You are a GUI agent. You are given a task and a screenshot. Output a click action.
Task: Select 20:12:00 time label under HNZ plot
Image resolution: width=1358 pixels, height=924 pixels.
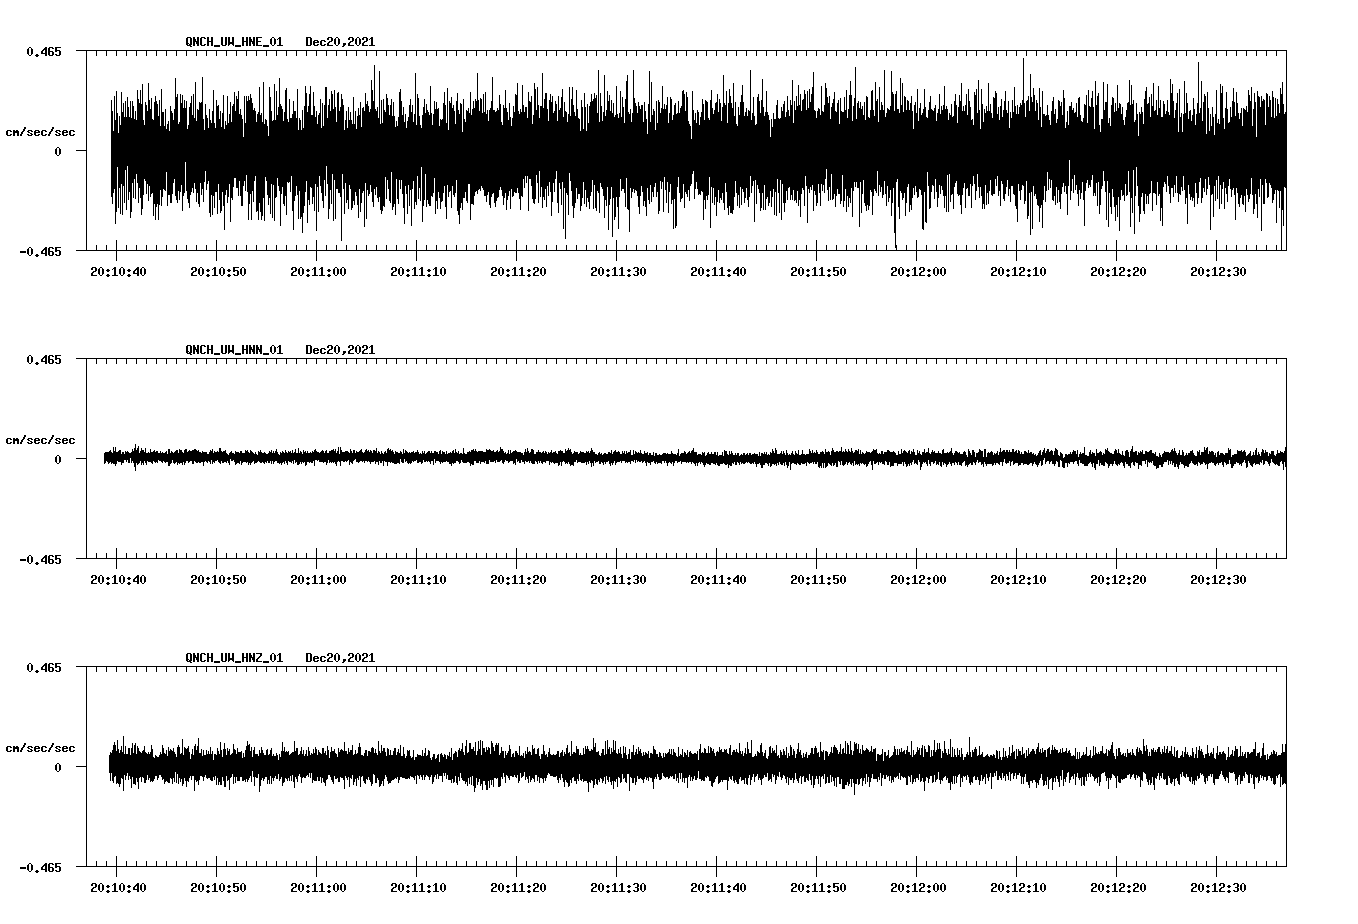tap(918, 888)
